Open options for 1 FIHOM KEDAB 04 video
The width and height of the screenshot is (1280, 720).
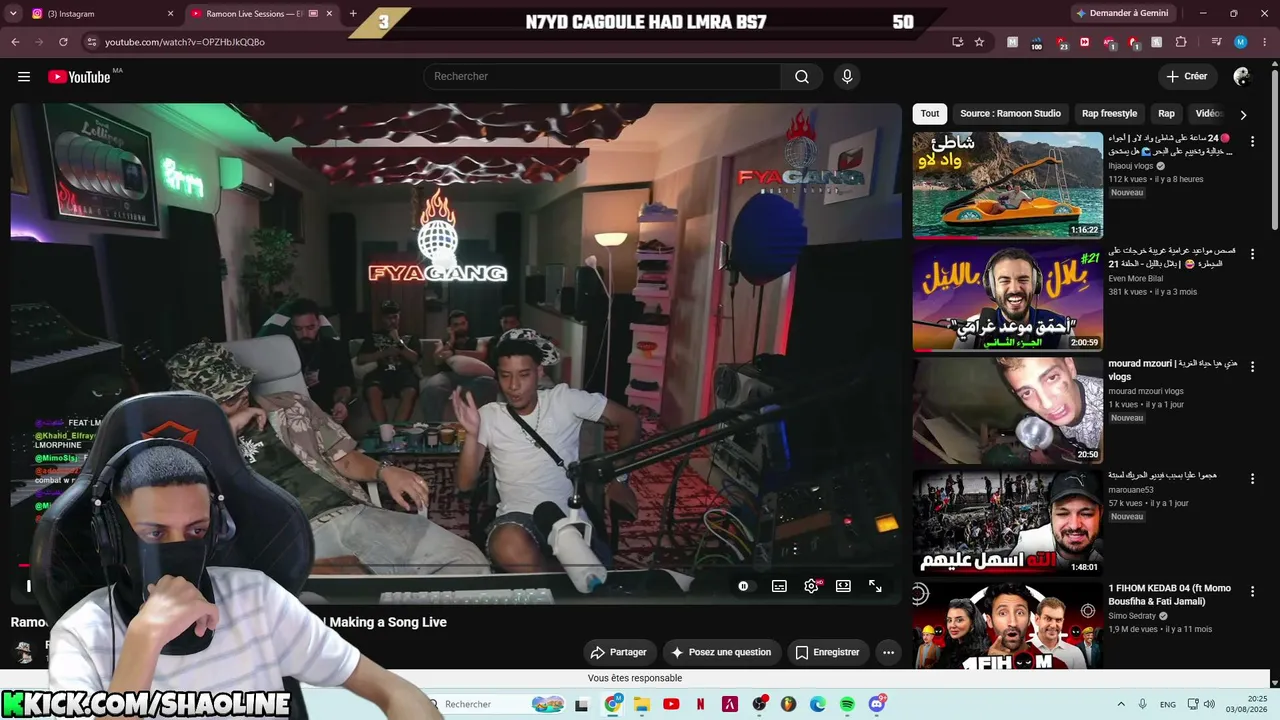point(1252,592)
